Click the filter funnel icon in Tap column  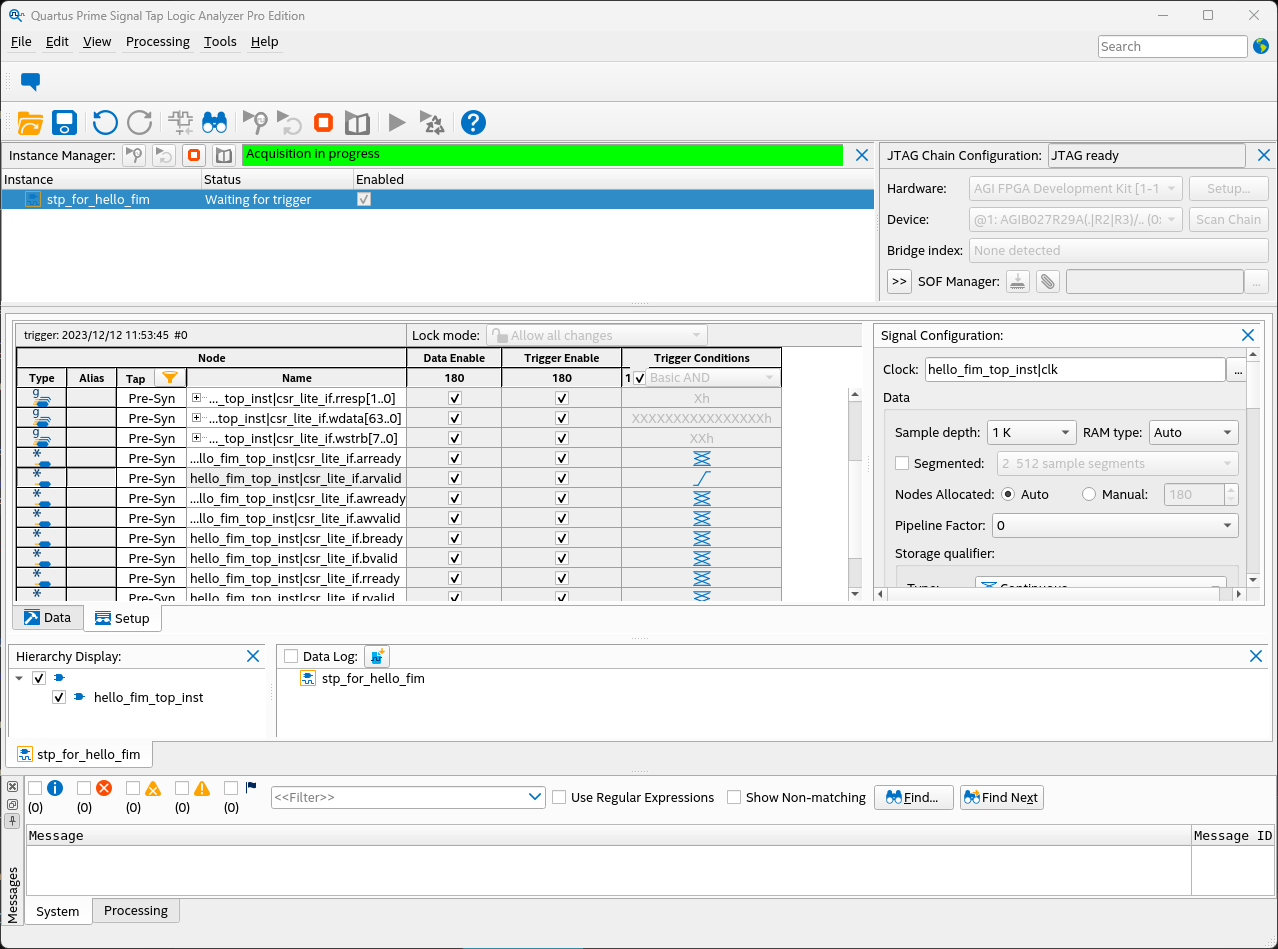point(170,378)
